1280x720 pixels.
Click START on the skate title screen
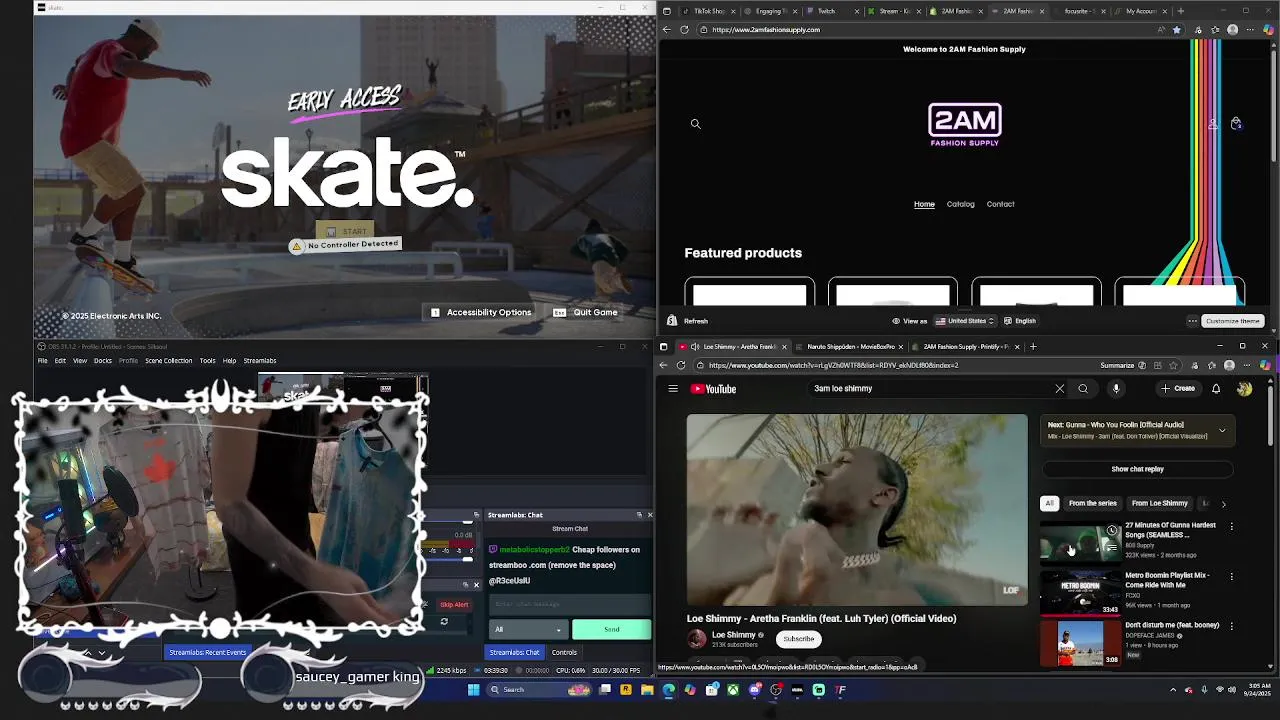346,232
